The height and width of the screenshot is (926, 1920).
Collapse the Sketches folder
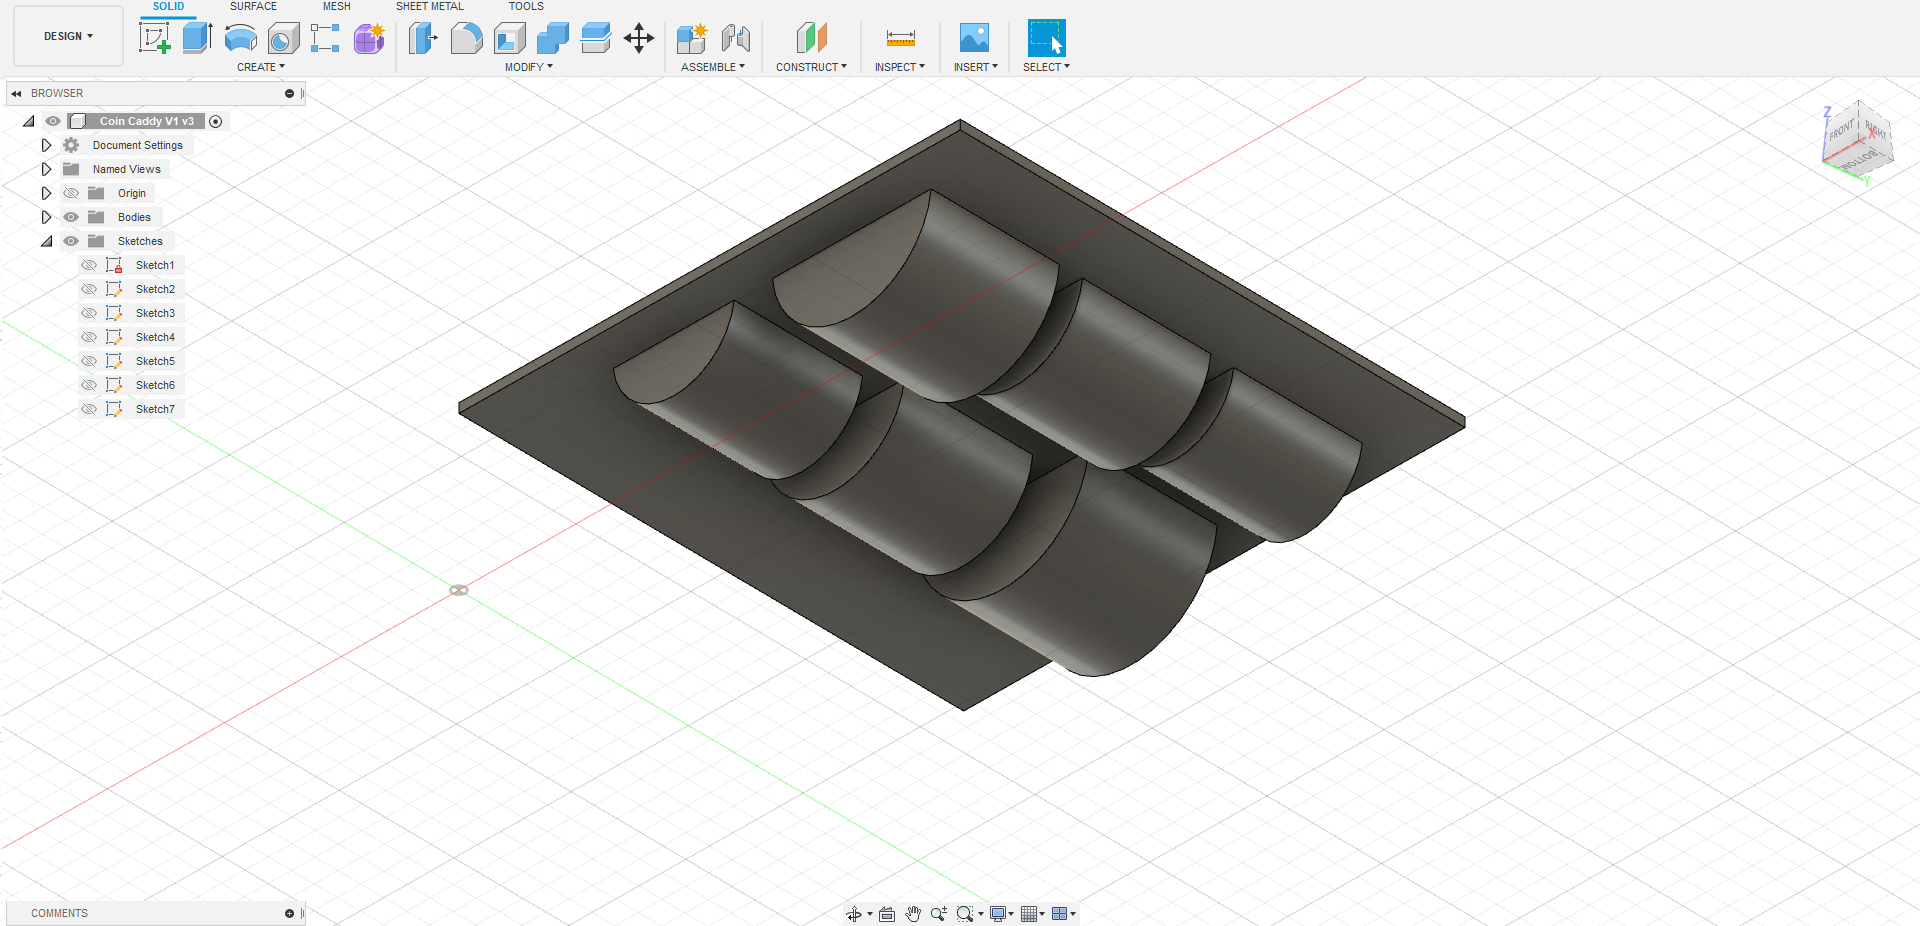tap(46, 241)
